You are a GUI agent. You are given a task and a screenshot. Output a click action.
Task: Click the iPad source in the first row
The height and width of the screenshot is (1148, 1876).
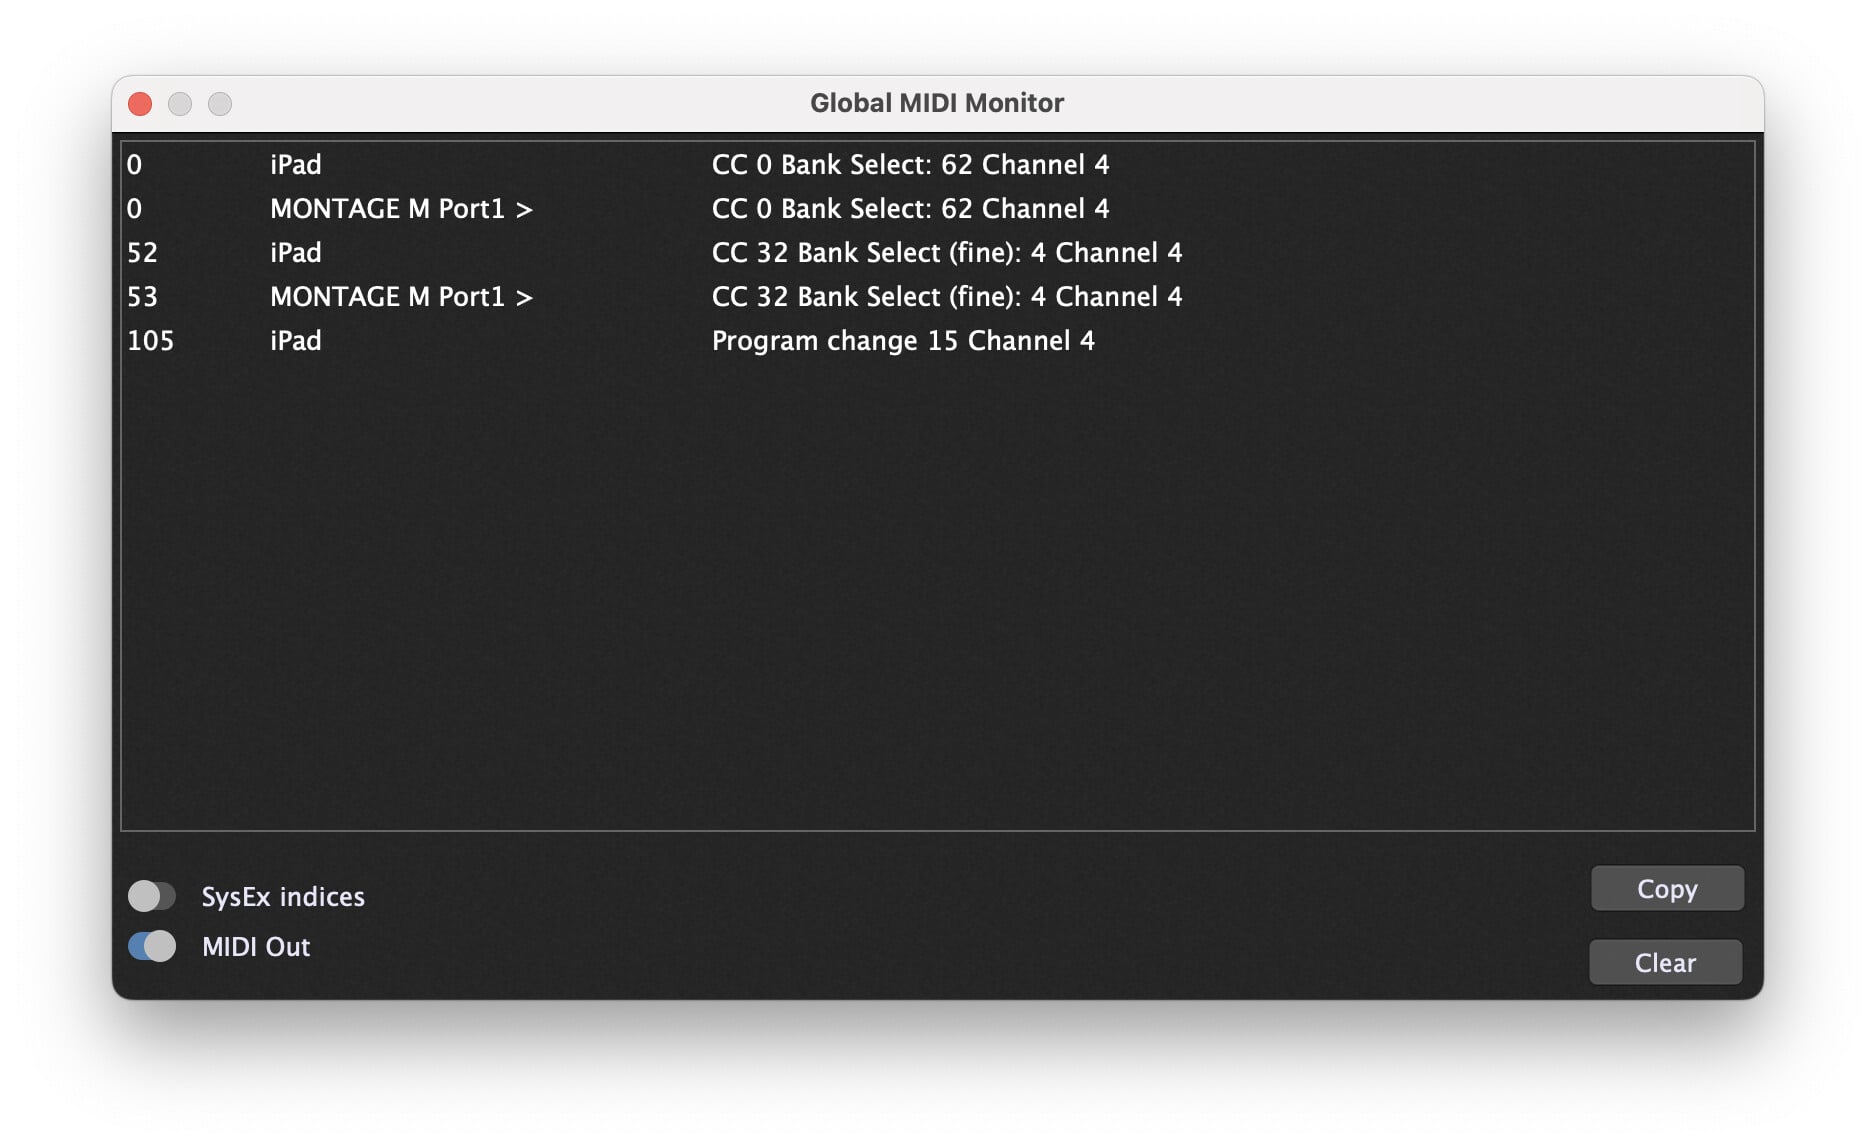pos(295,165)
